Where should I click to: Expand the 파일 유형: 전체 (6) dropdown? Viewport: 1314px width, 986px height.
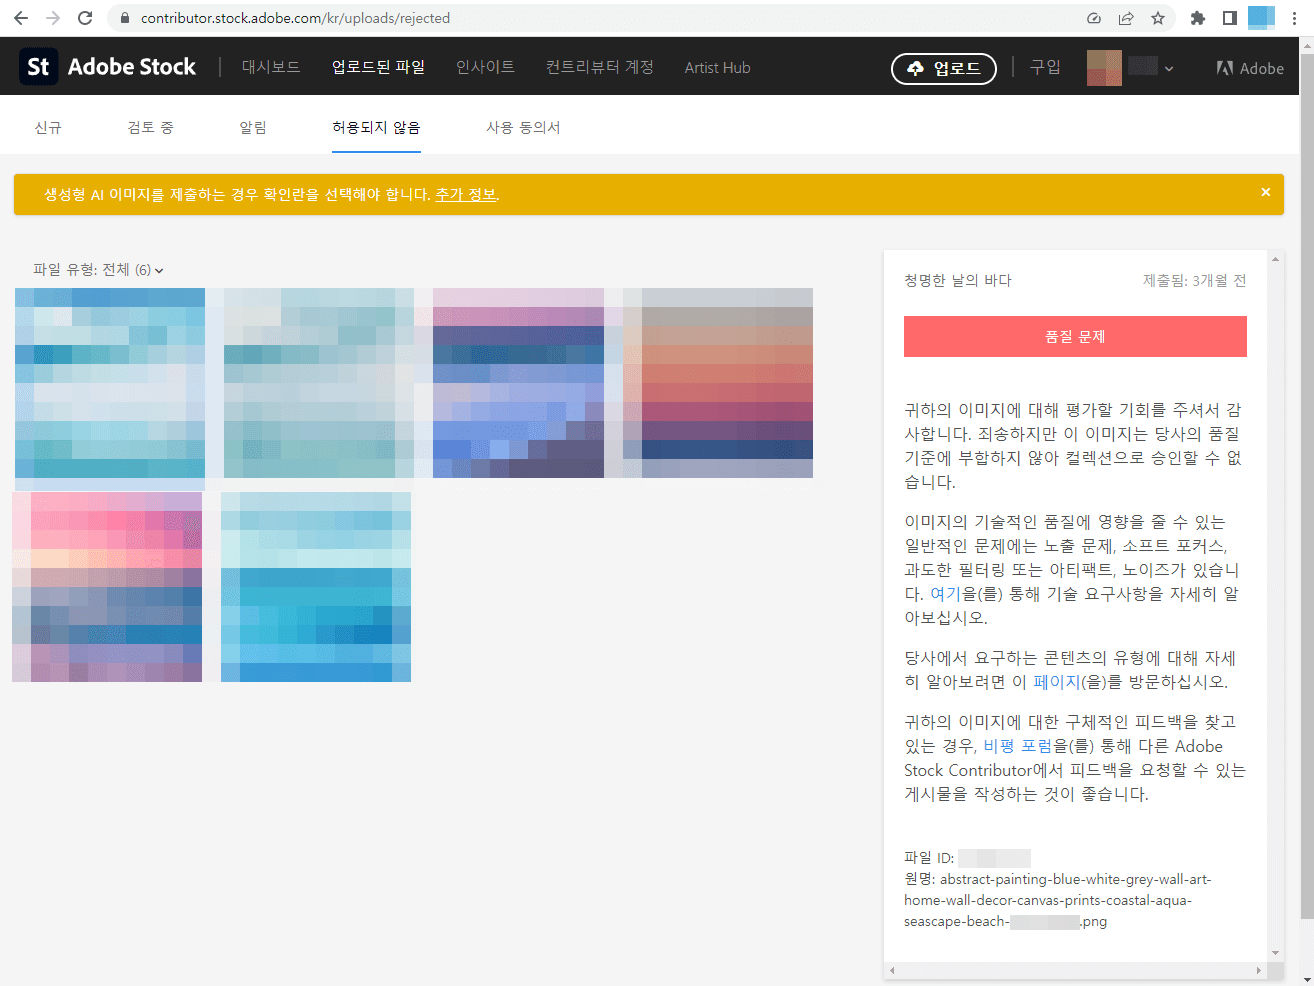coord(98,270)
